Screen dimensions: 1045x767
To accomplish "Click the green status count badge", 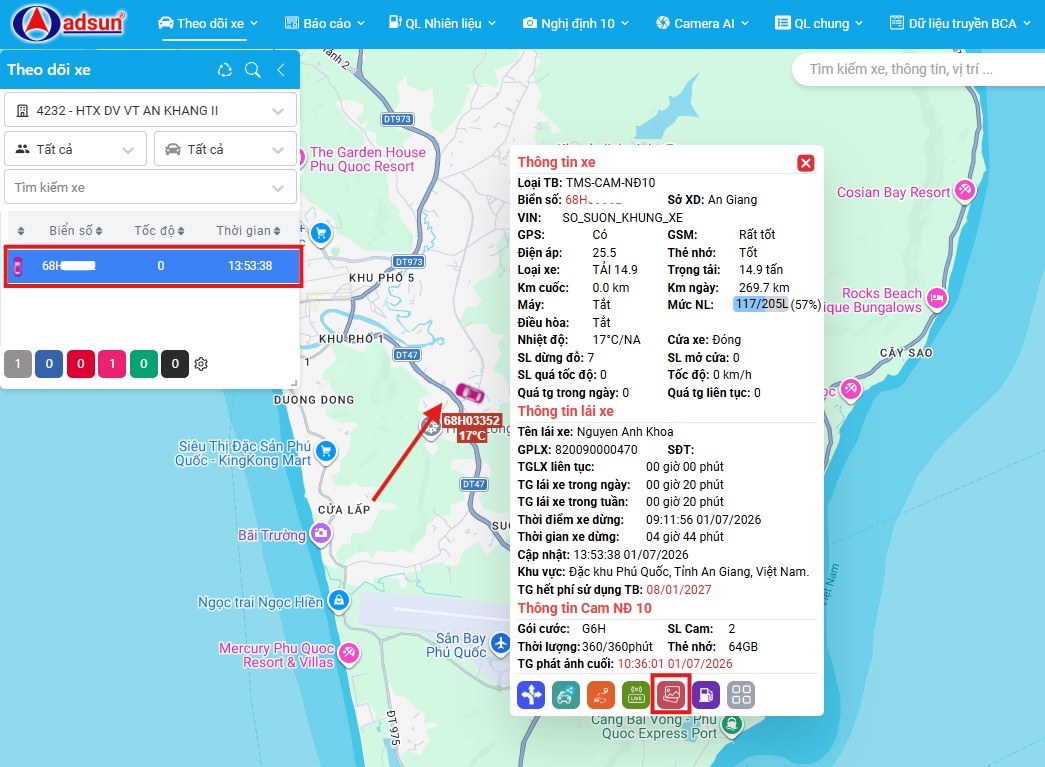I will tap(143, 364).
